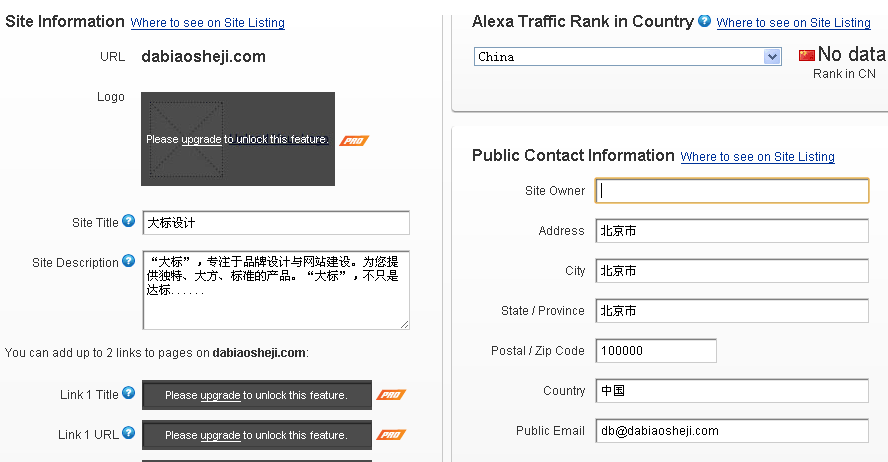Click the Address input field
888x462 pixels.
click(732, 231)
